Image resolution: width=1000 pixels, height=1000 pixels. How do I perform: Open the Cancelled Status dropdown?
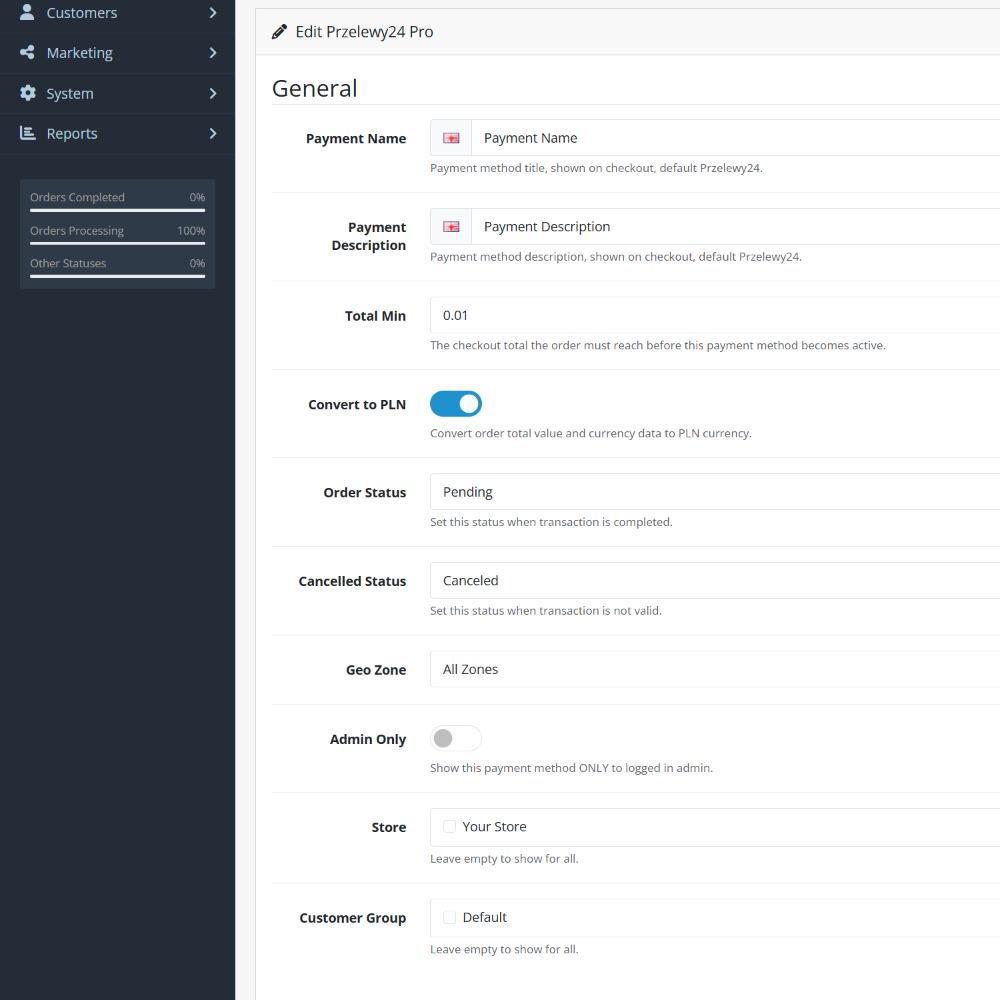[715, 580]
